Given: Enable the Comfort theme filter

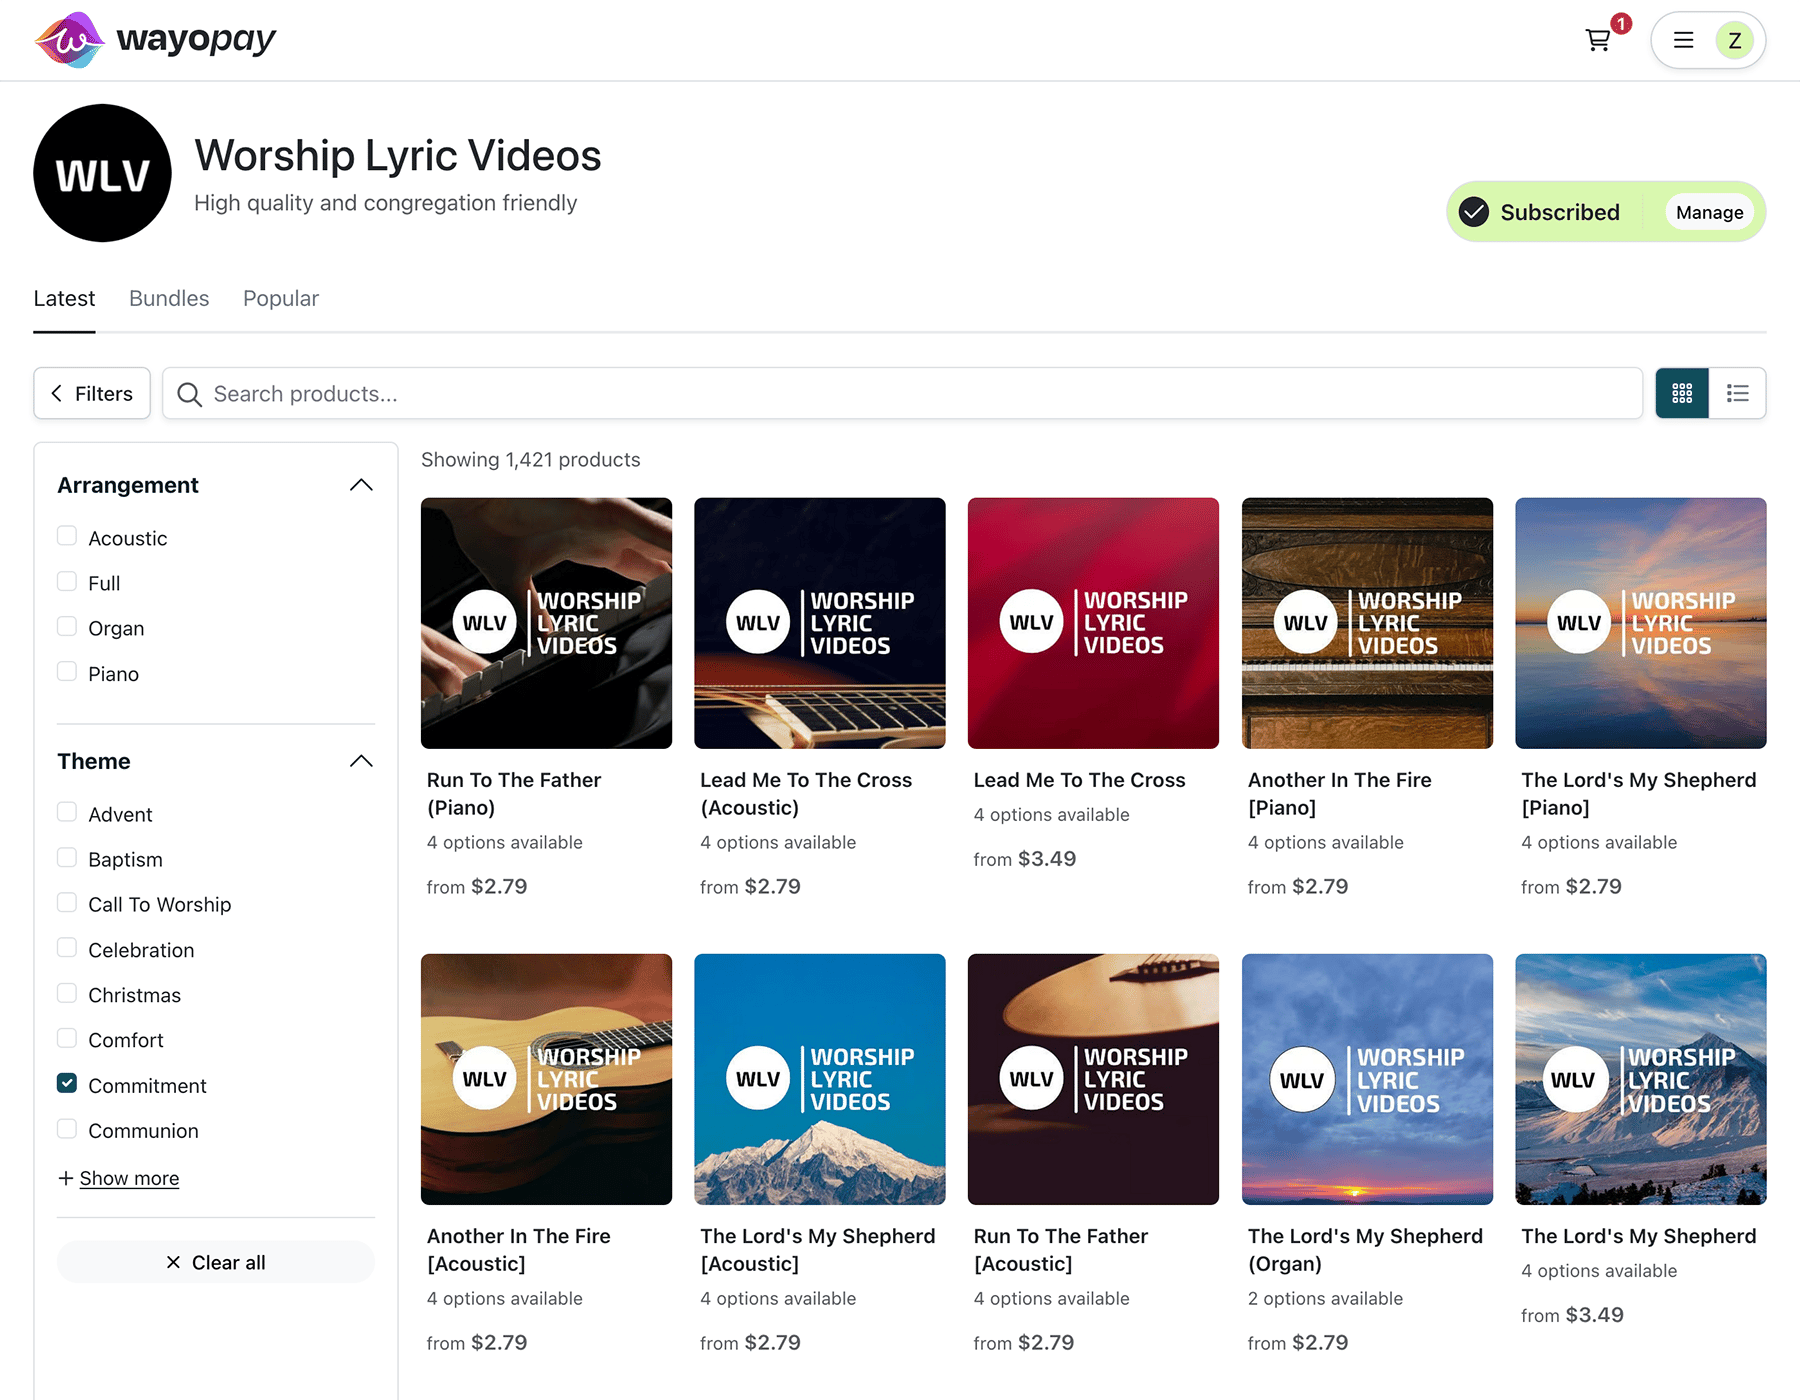Looking at the screenshot, I should coord(67,1038).
